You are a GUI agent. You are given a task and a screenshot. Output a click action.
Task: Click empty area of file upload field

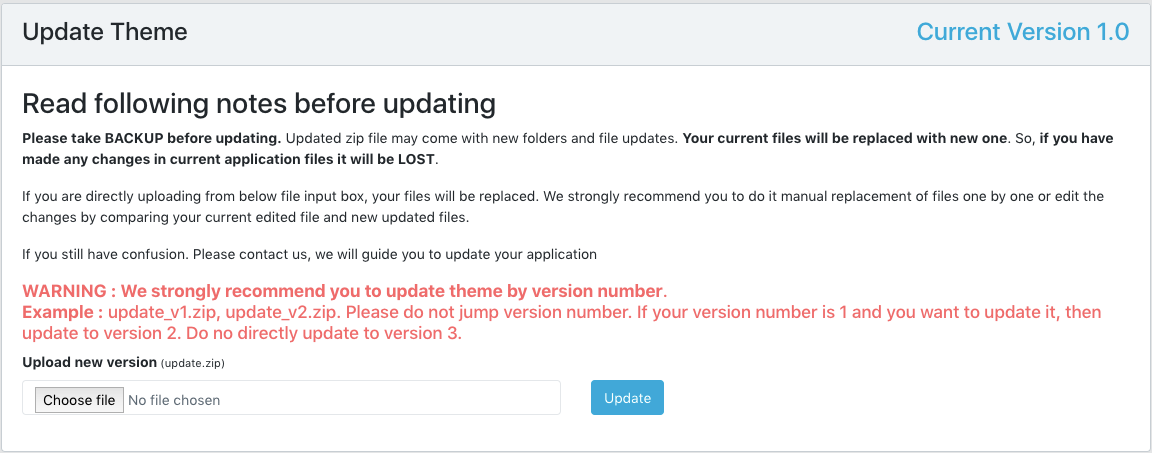400,398
